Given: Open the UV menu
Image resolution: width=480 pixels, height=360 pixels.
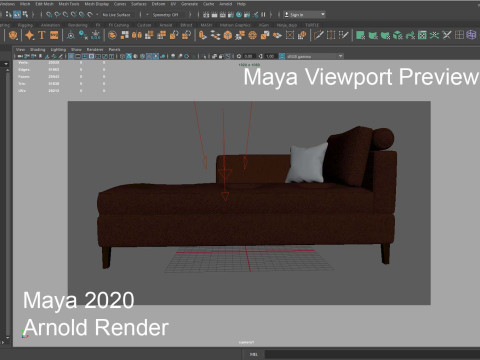Looking at the screenshot, I should point(173,4).
